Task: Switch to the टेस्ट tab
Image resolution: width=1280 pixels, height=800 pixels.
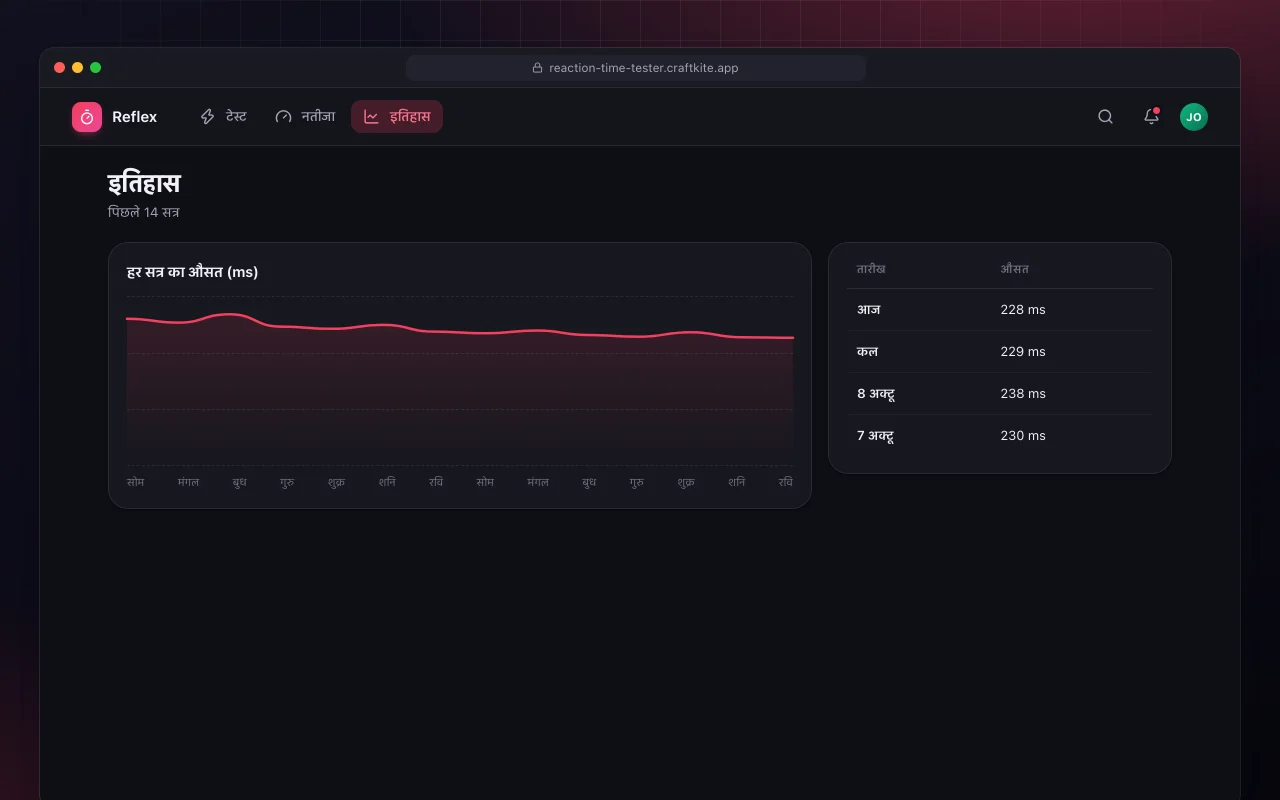Action: click(223, 117)
